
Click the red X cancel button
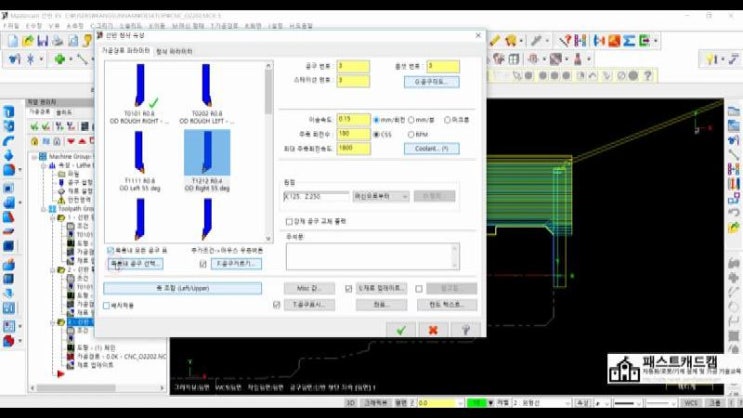pyautogui.click(x=433, y=329)
